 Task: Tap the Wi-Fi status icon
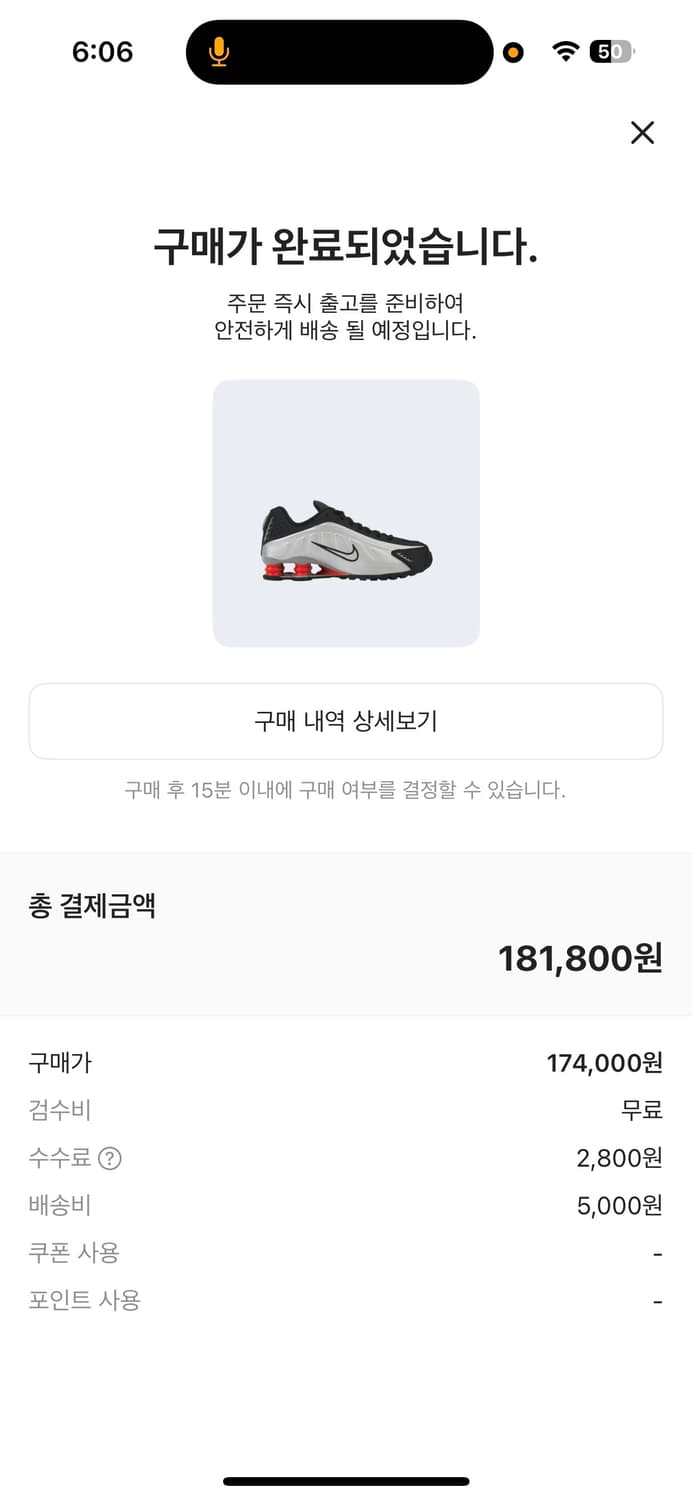[x=566, y=51]
